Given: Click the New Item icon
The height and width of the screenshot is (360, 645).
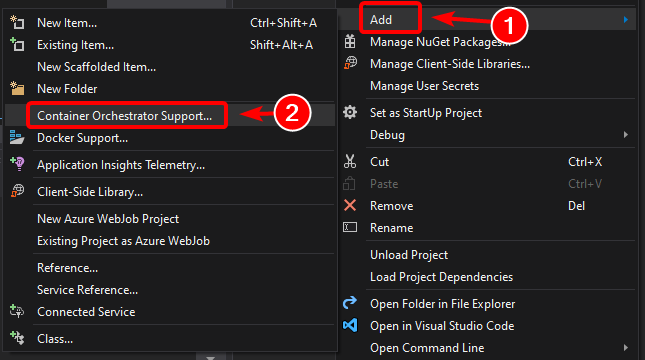Looking at the screenshot, I should click(17, 22).
